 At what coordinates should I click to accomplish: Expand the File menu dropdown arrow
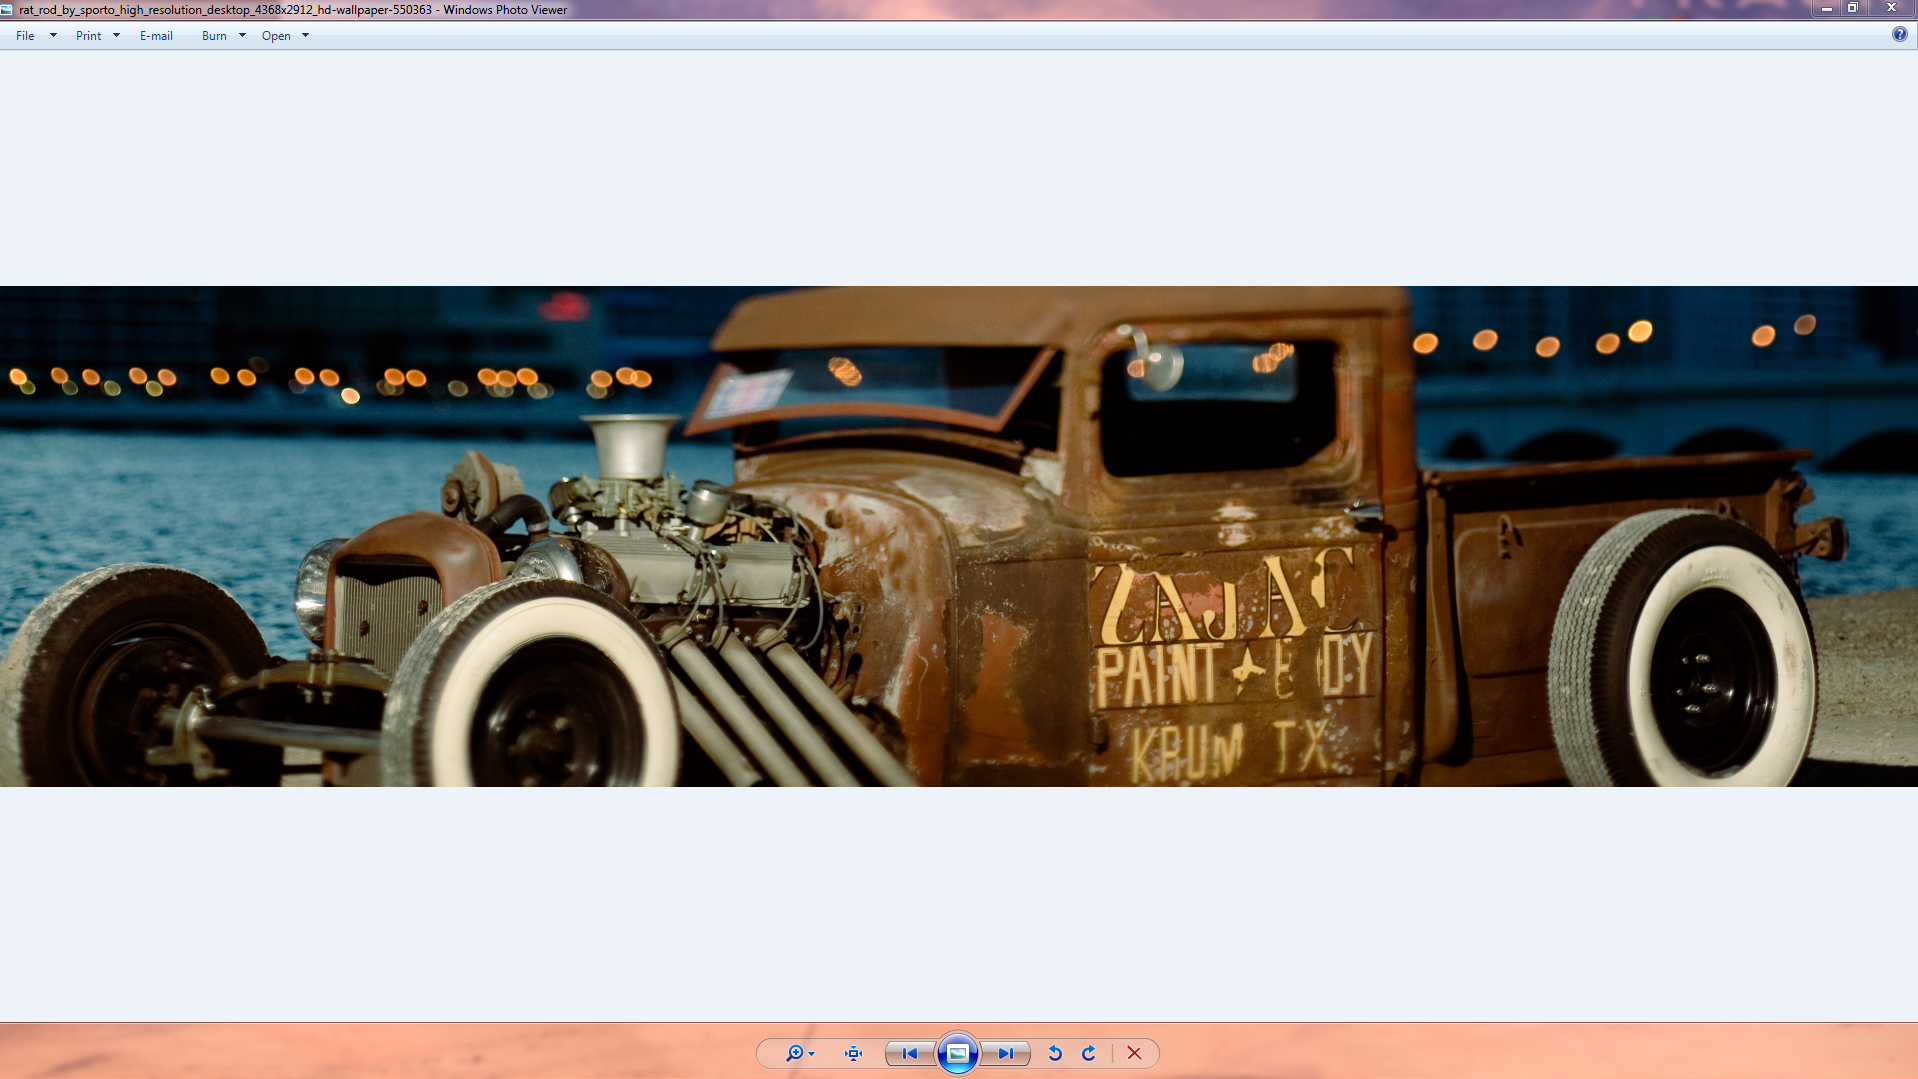[53, 36]
